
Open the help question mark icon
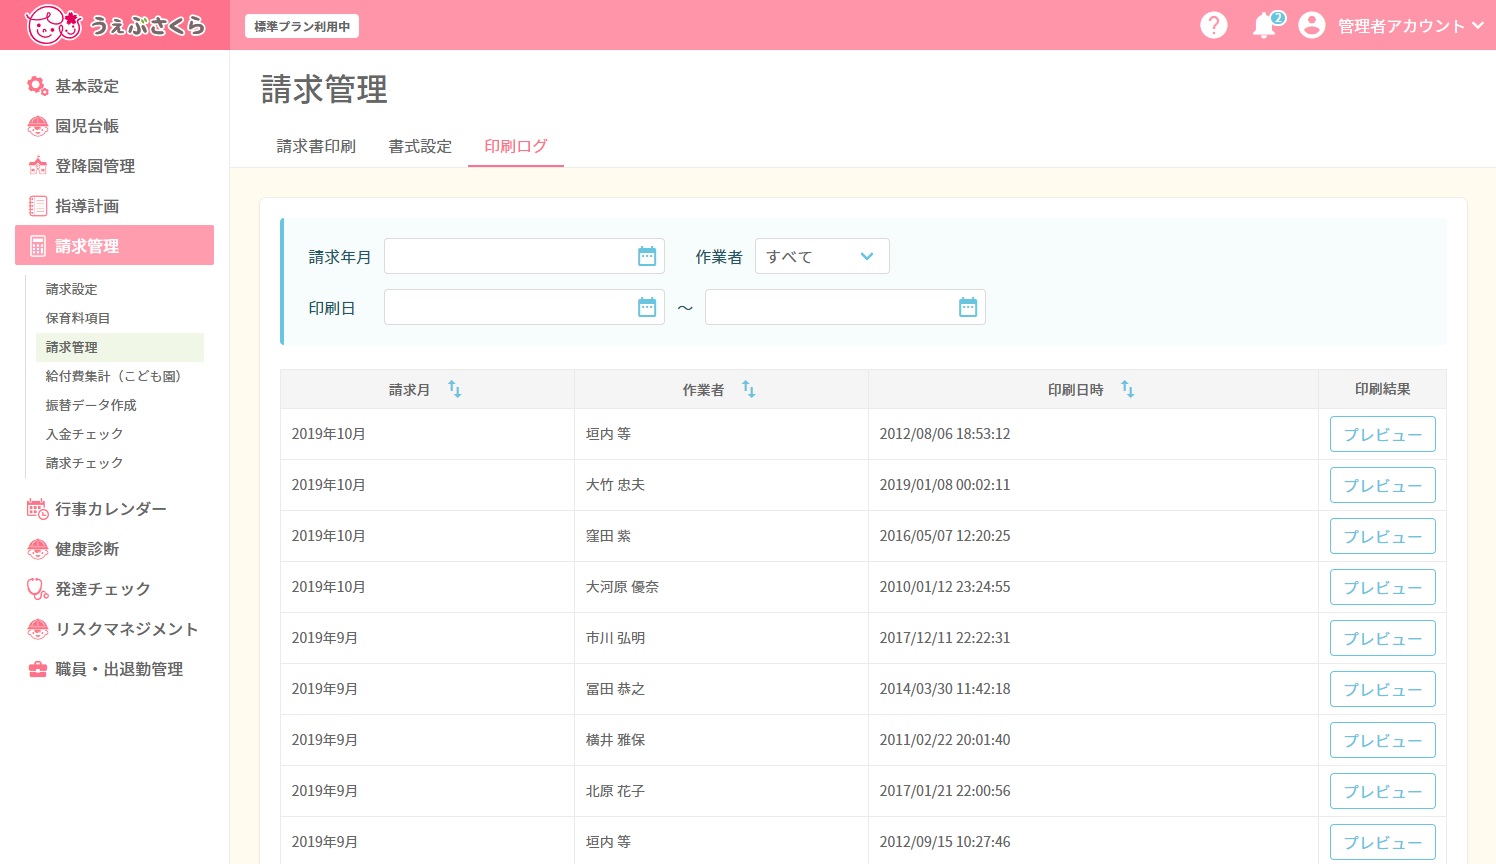tap(1213, 25)
